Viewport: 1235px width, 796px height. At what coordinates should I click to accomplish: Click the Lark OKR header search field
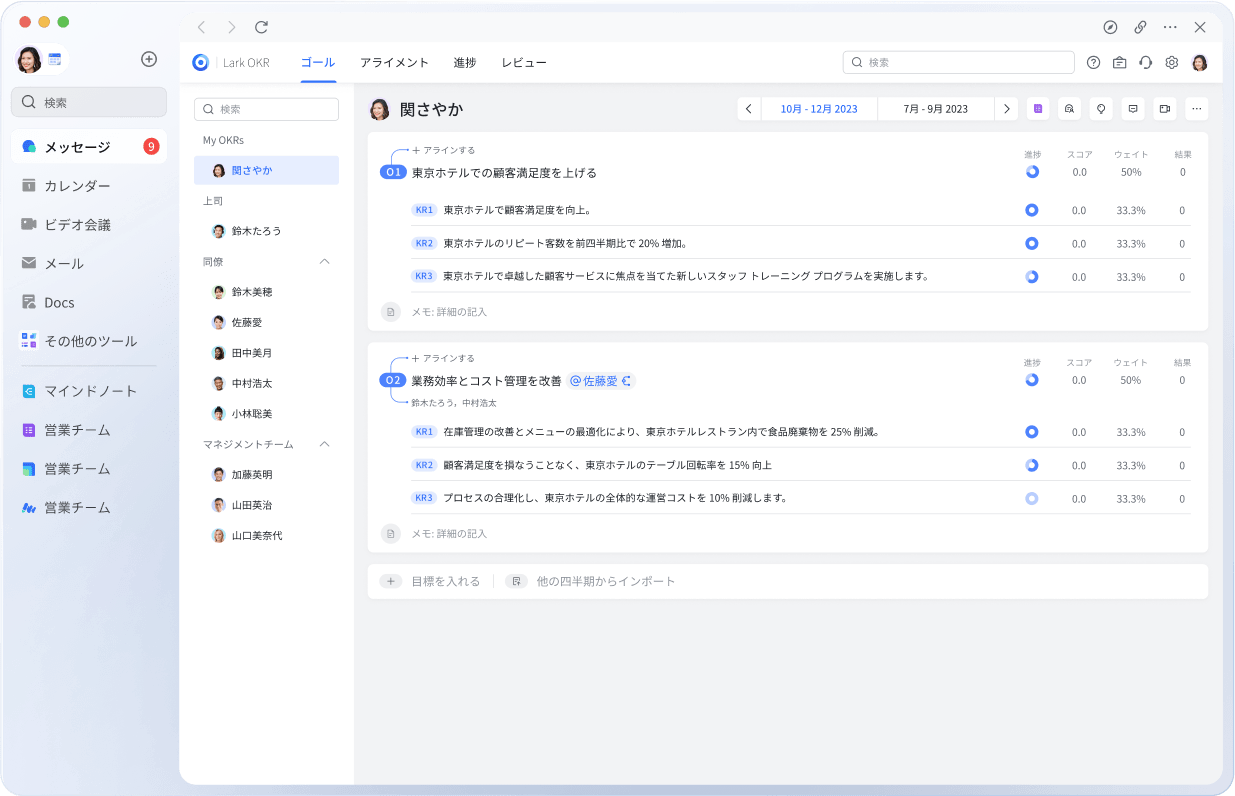(x=958, y=62)
